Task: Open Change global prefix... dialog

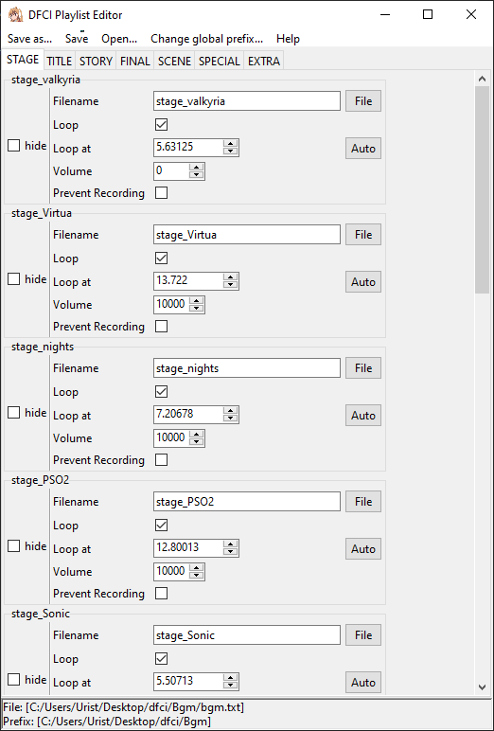Action: pos(206,39)
